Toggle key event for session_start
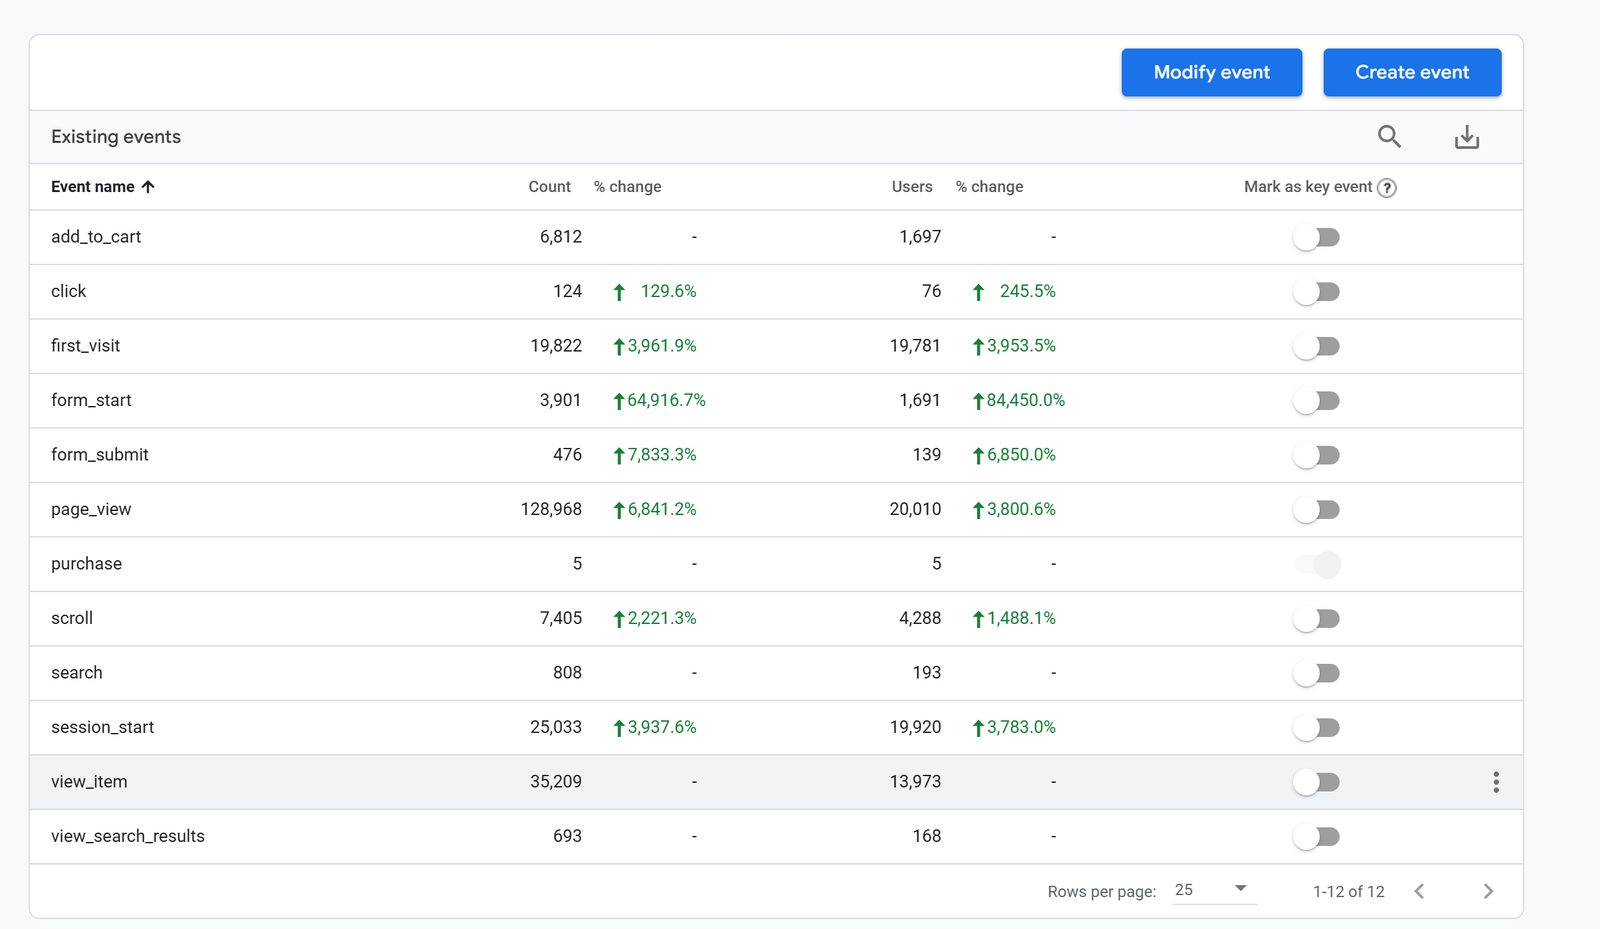 coord(1316,728)
